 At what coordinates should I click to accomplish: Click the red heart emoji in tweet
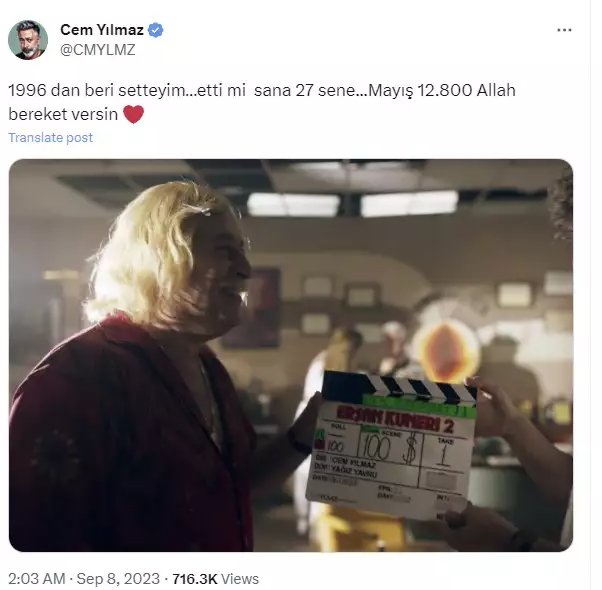pyautogui.click(x=133, y=114)
